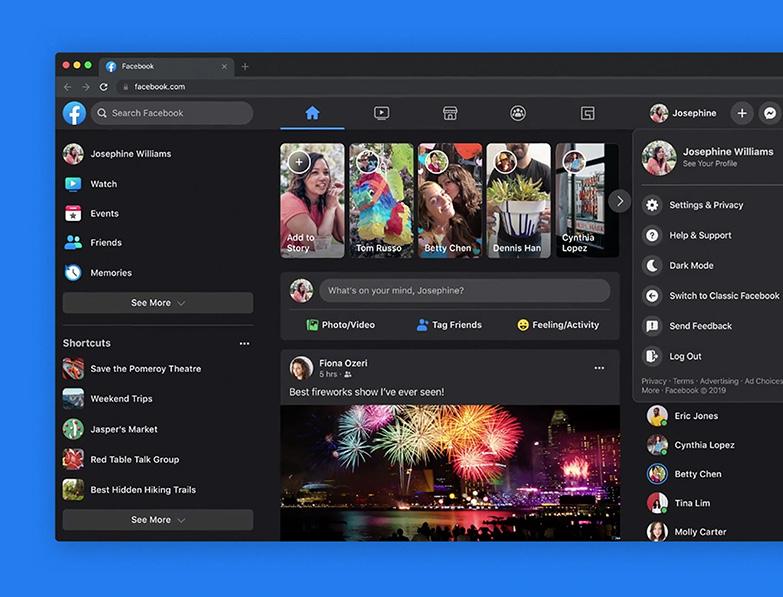The image size is (783, 597).
Task: Open Fiona Ozeri's profile name
Action: tap(343, 363)
